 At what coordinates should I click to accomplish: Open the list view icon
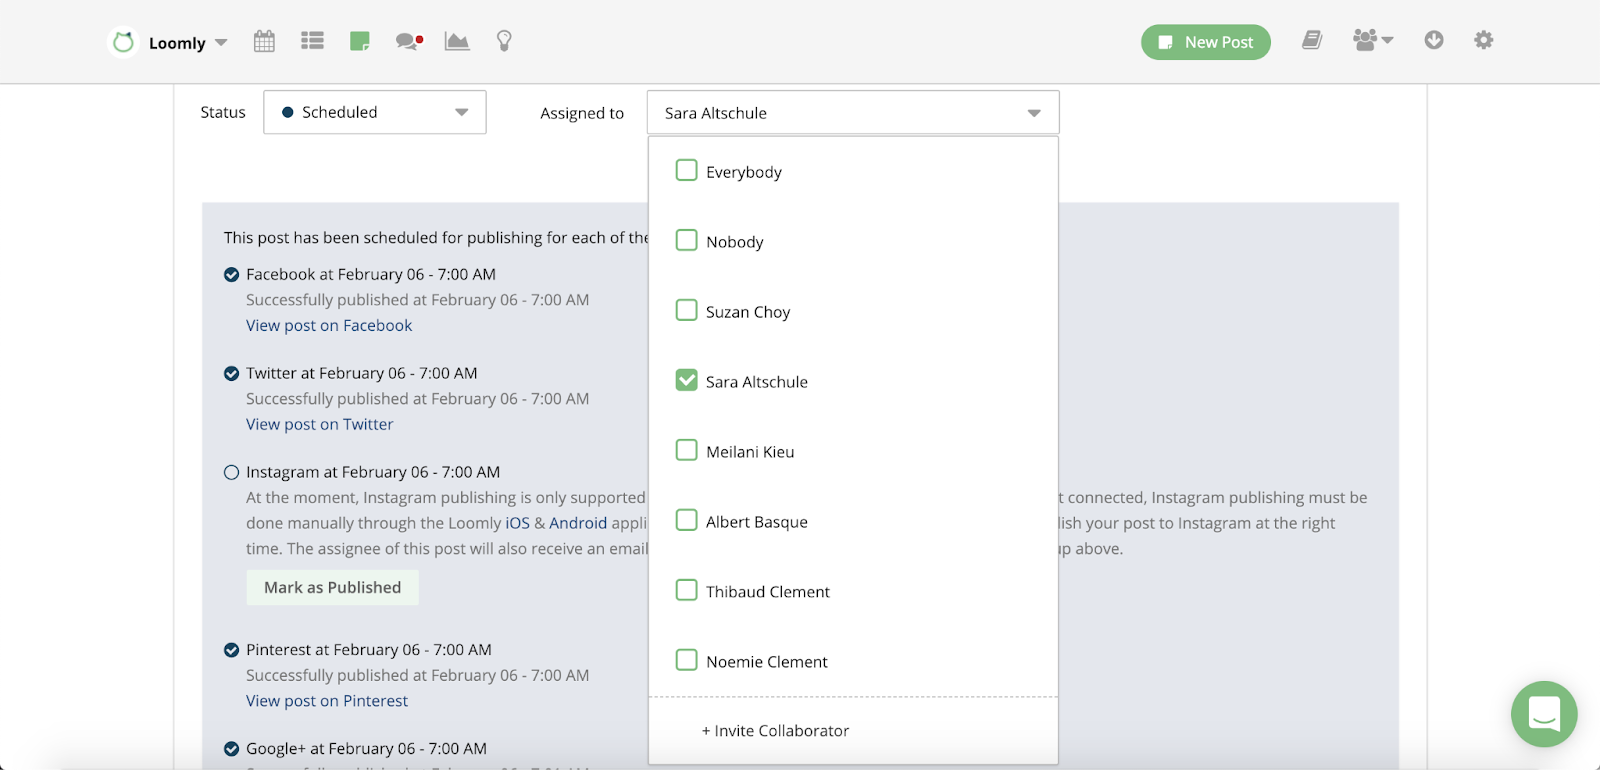(x=312, y=41)
